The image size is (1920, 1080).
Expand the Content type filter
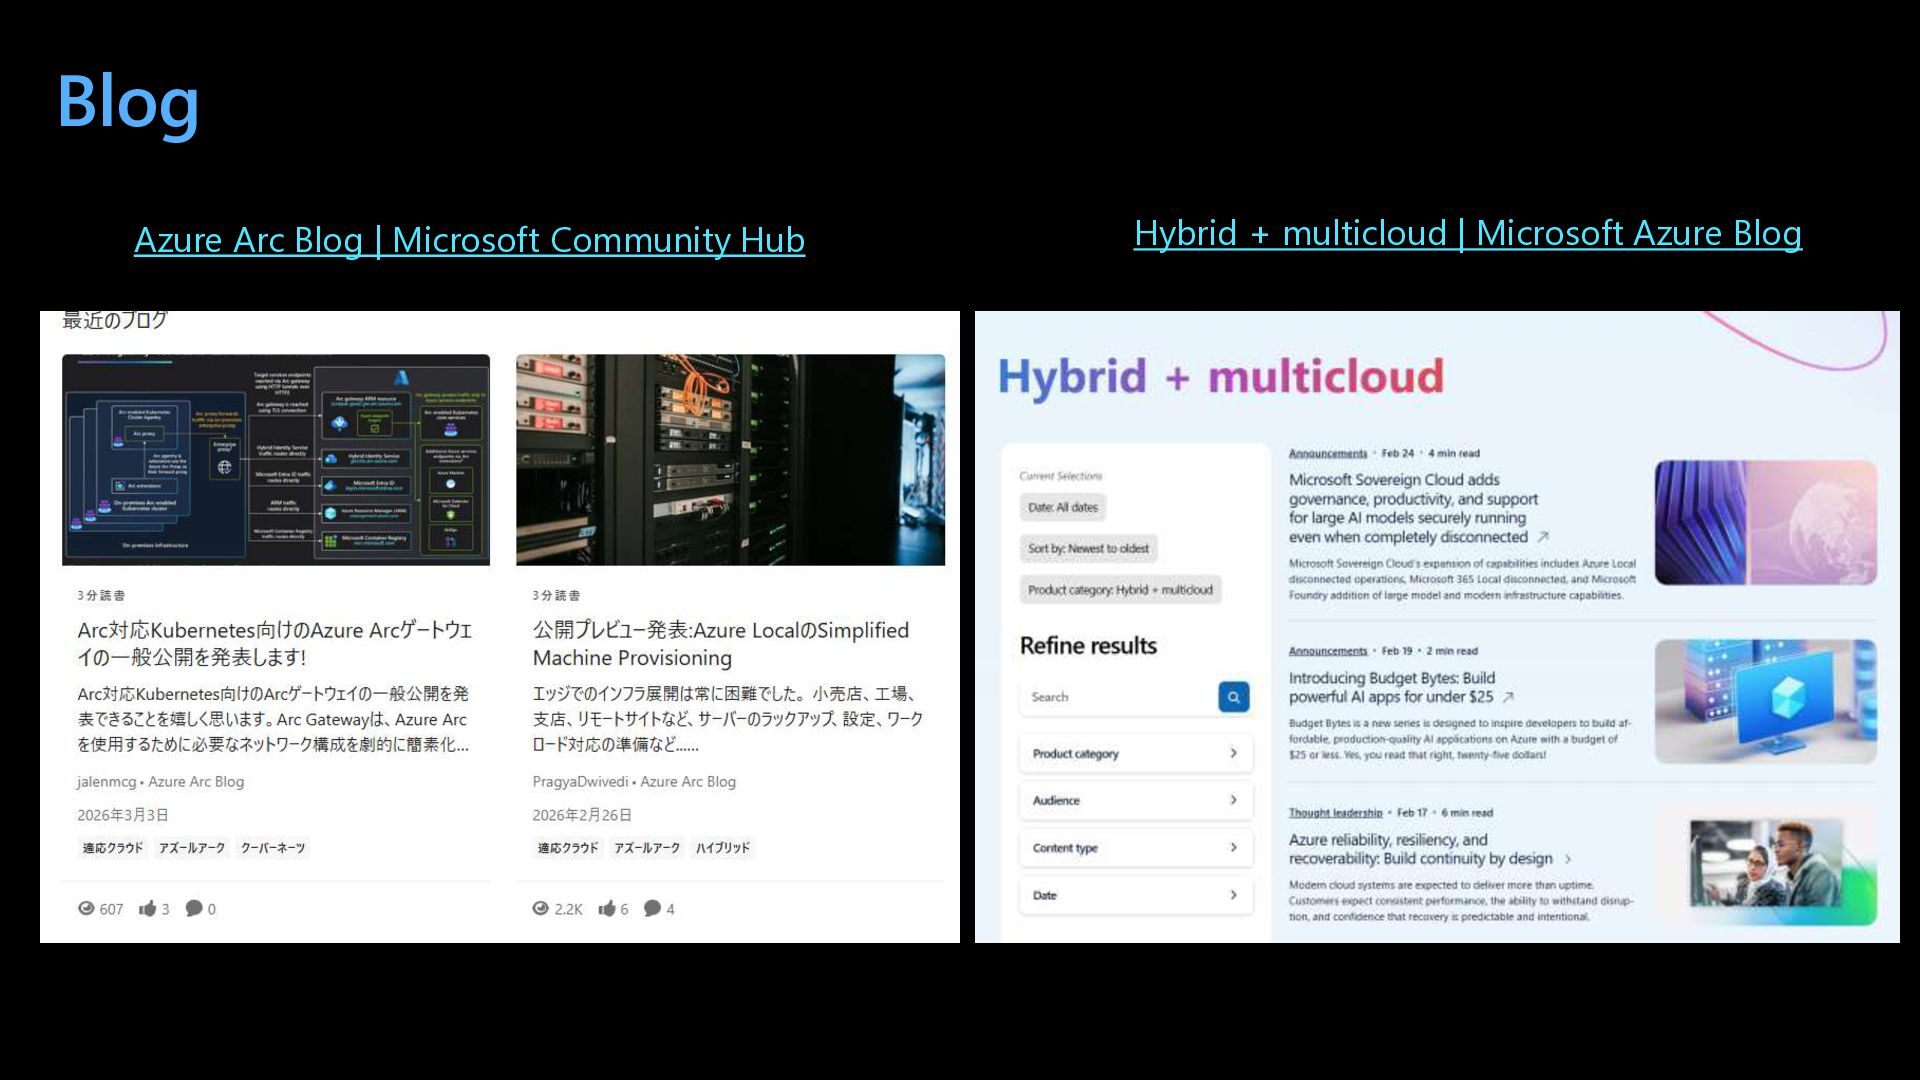pos(1135,847)
